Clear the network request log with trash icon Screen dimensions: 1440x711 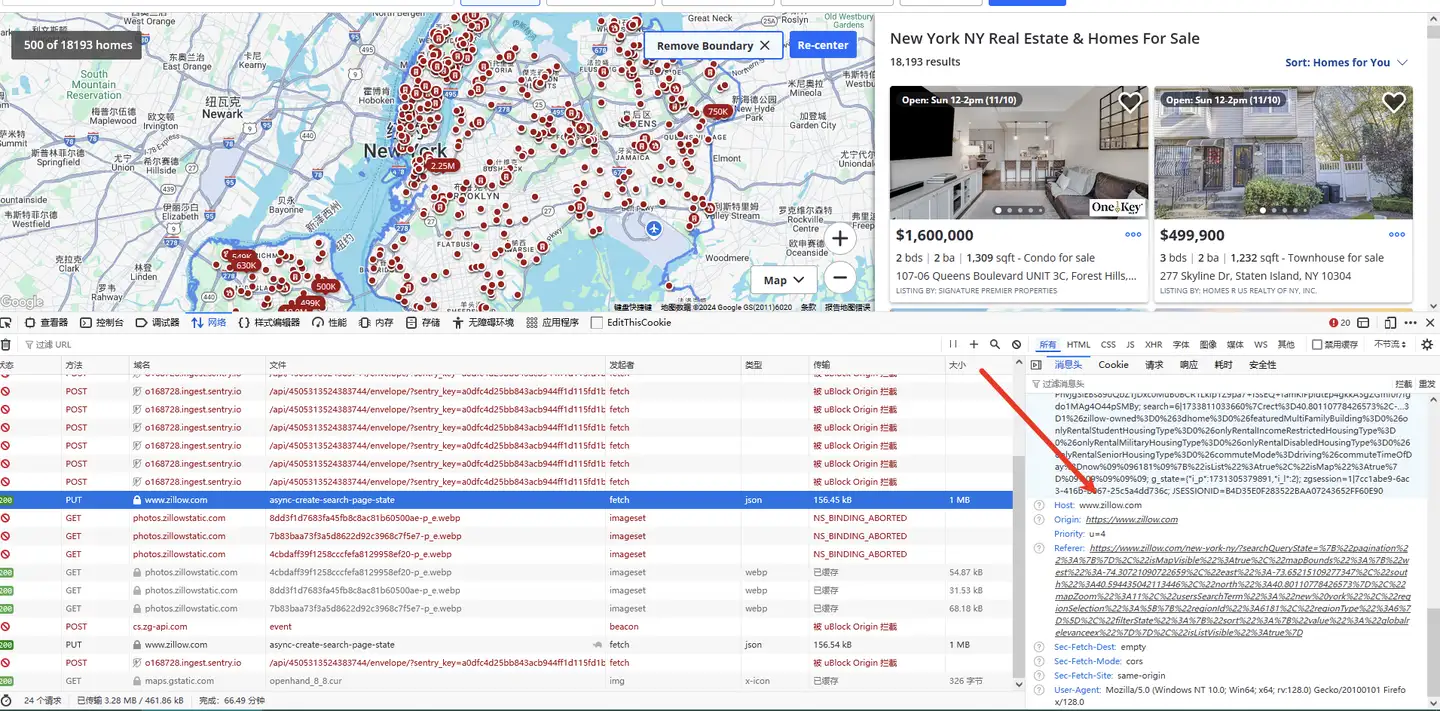[6, 345]
